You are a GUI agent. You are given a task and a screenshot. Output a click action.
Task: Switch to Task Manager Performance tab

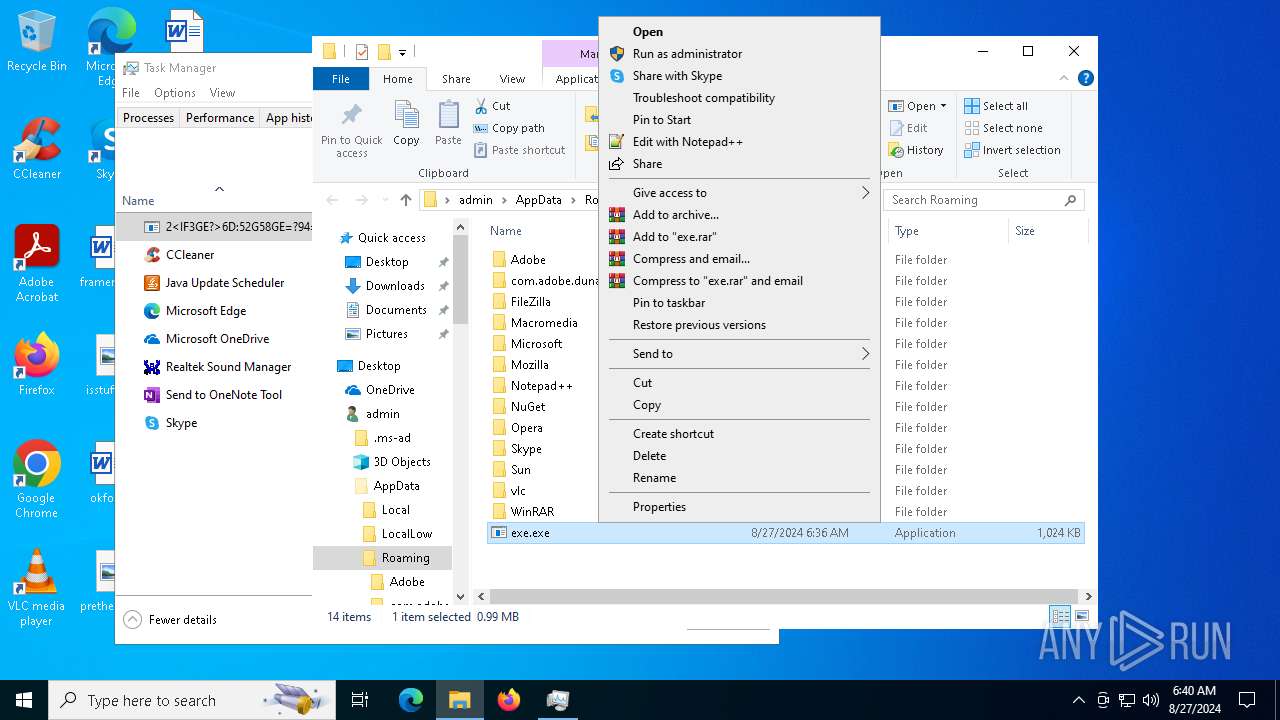[220, 118]
